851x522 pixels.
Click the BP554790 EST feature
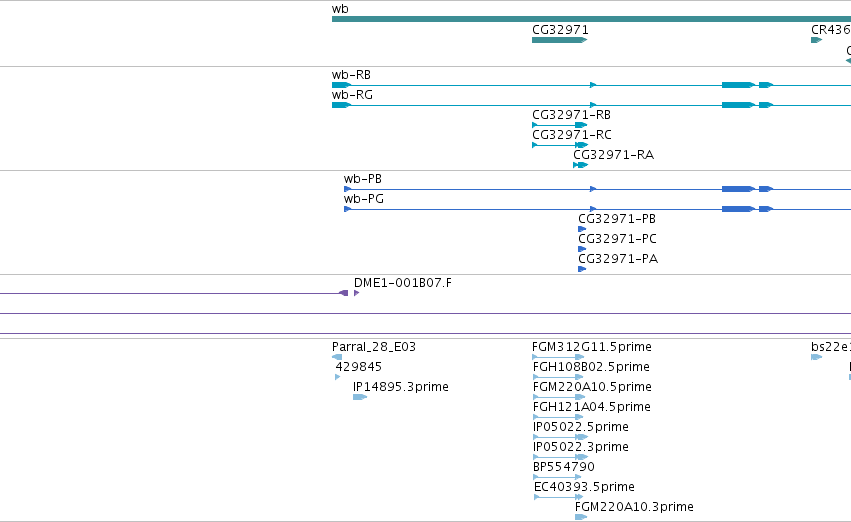pyautogui.click(x=557, y=477)
